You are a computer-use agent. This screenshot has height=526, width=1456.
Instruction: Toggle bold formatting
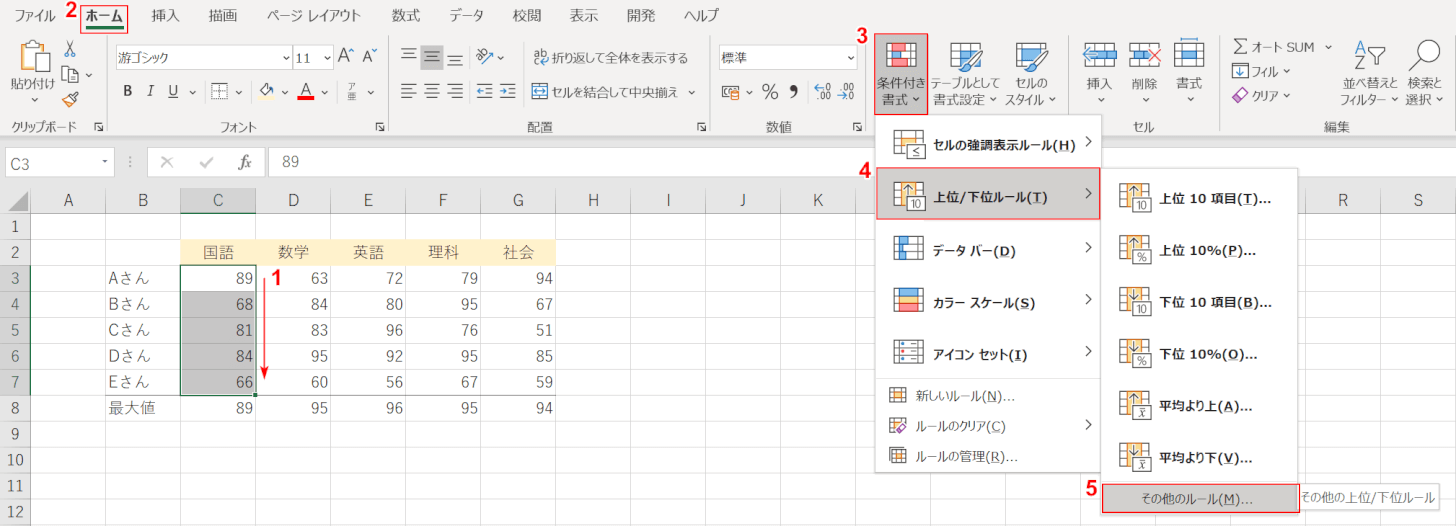[x=128, y=91]
